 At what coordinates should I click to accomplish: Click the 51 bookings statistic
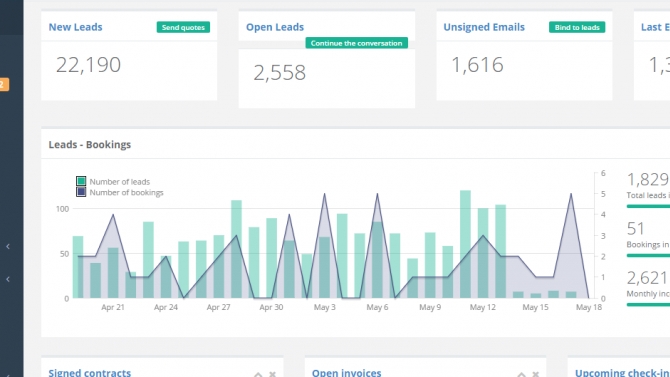pyautogui.click(x=635, y=229)
